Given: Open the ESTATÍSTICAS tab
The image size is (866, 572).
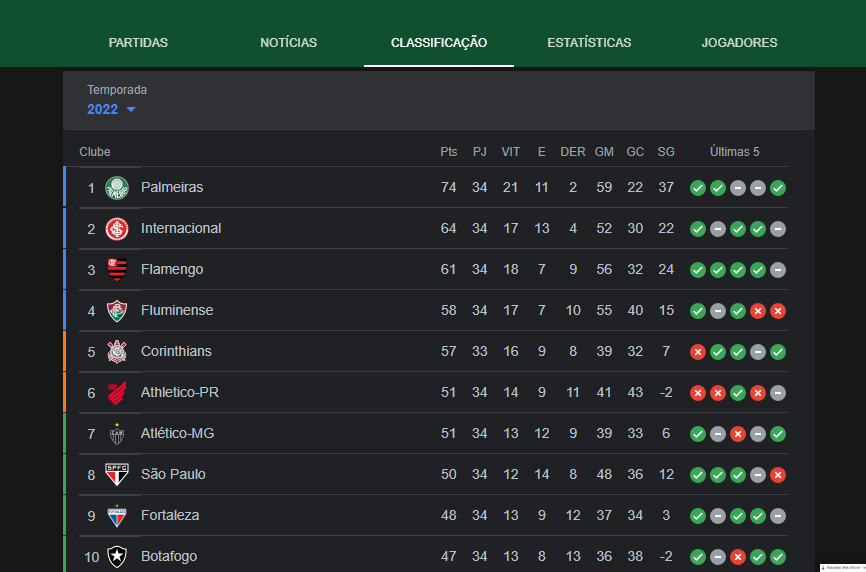Looking at the screenshot, I should pyautogui.click(x=589, y=43).
